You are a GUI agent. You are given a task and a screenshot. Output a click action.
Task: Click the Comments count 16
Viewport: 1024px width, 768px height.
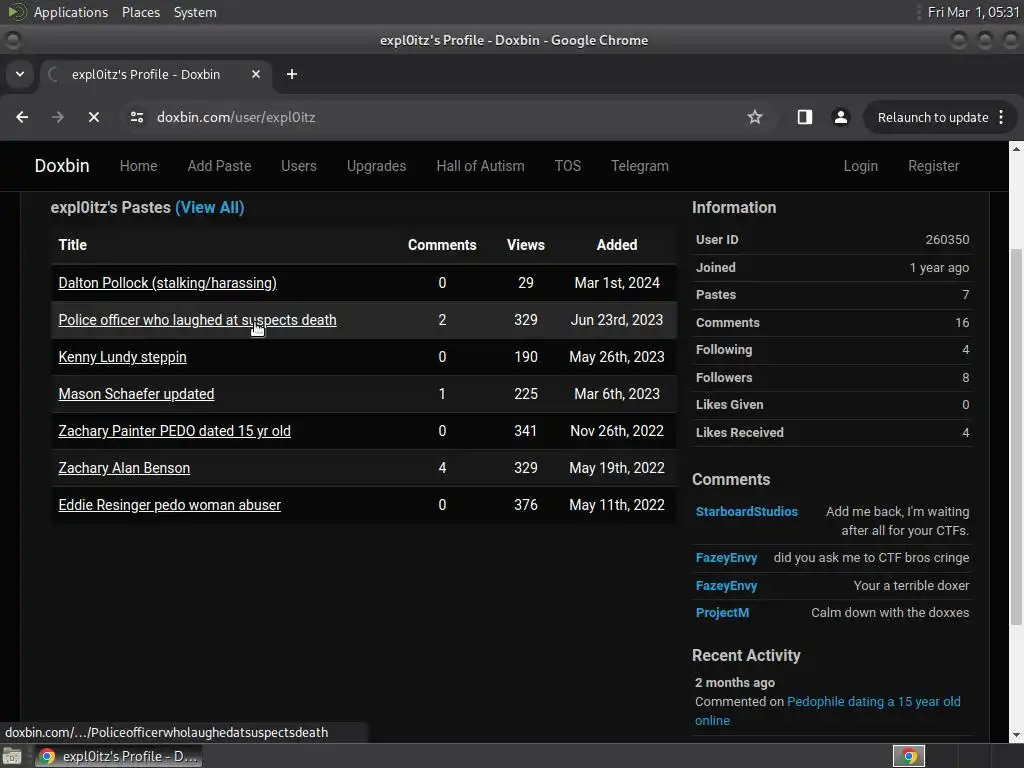962,323
